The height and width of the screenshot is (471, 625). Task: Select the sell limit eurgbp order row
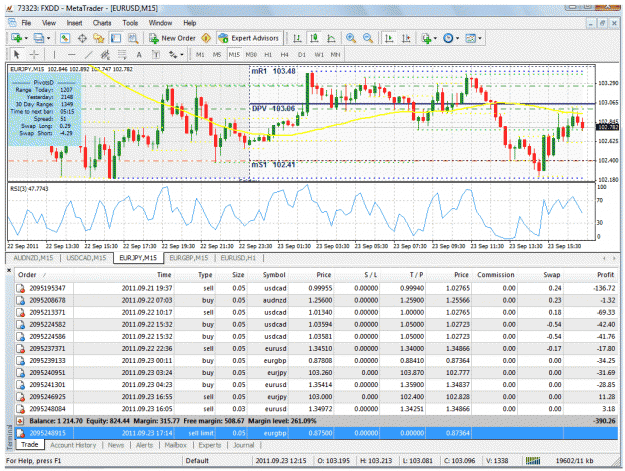coord(316,433)
